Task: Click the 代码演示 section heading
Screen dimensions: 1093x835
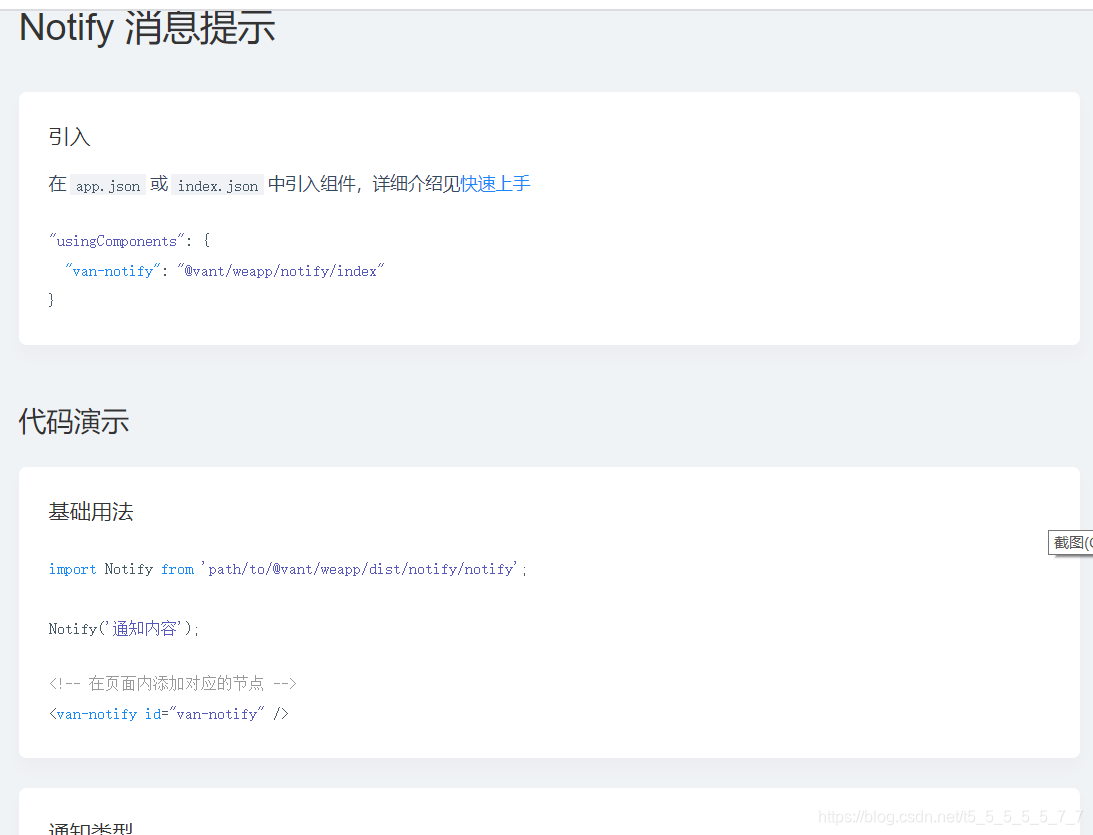Action: (74, 421)
